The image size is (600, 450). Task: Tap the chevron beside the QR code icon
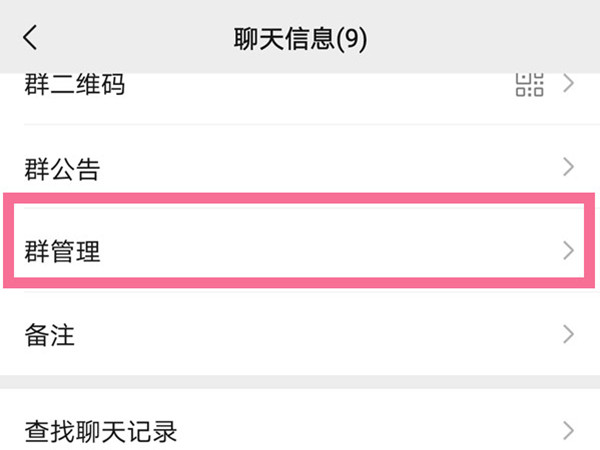[569, 84]
